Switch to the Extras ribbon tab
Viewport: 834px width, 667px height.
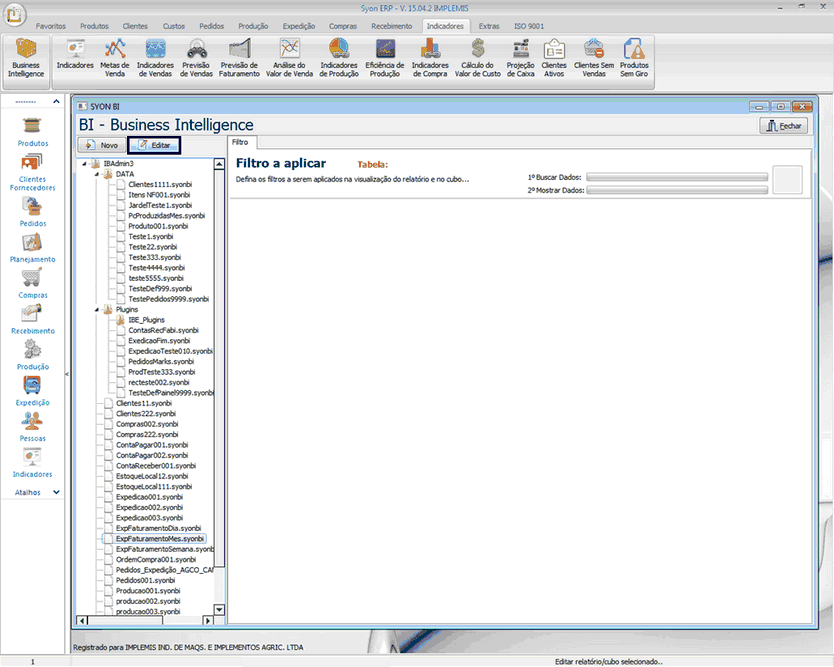[x=489, y=25]
